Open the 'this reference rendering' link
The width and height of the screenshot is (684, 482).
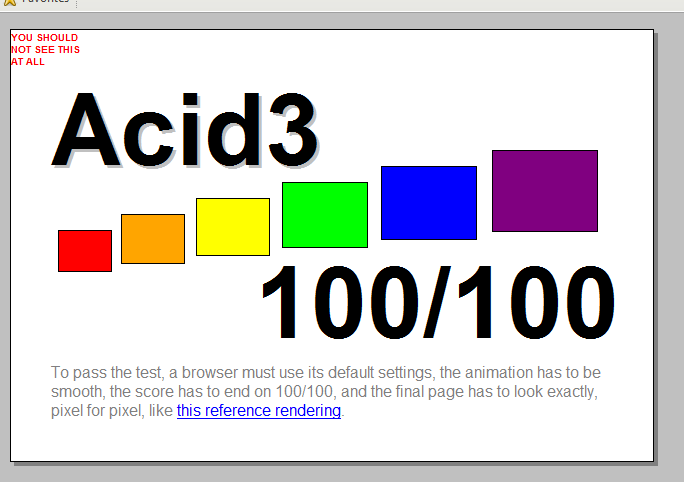click(x=259, y=411)
